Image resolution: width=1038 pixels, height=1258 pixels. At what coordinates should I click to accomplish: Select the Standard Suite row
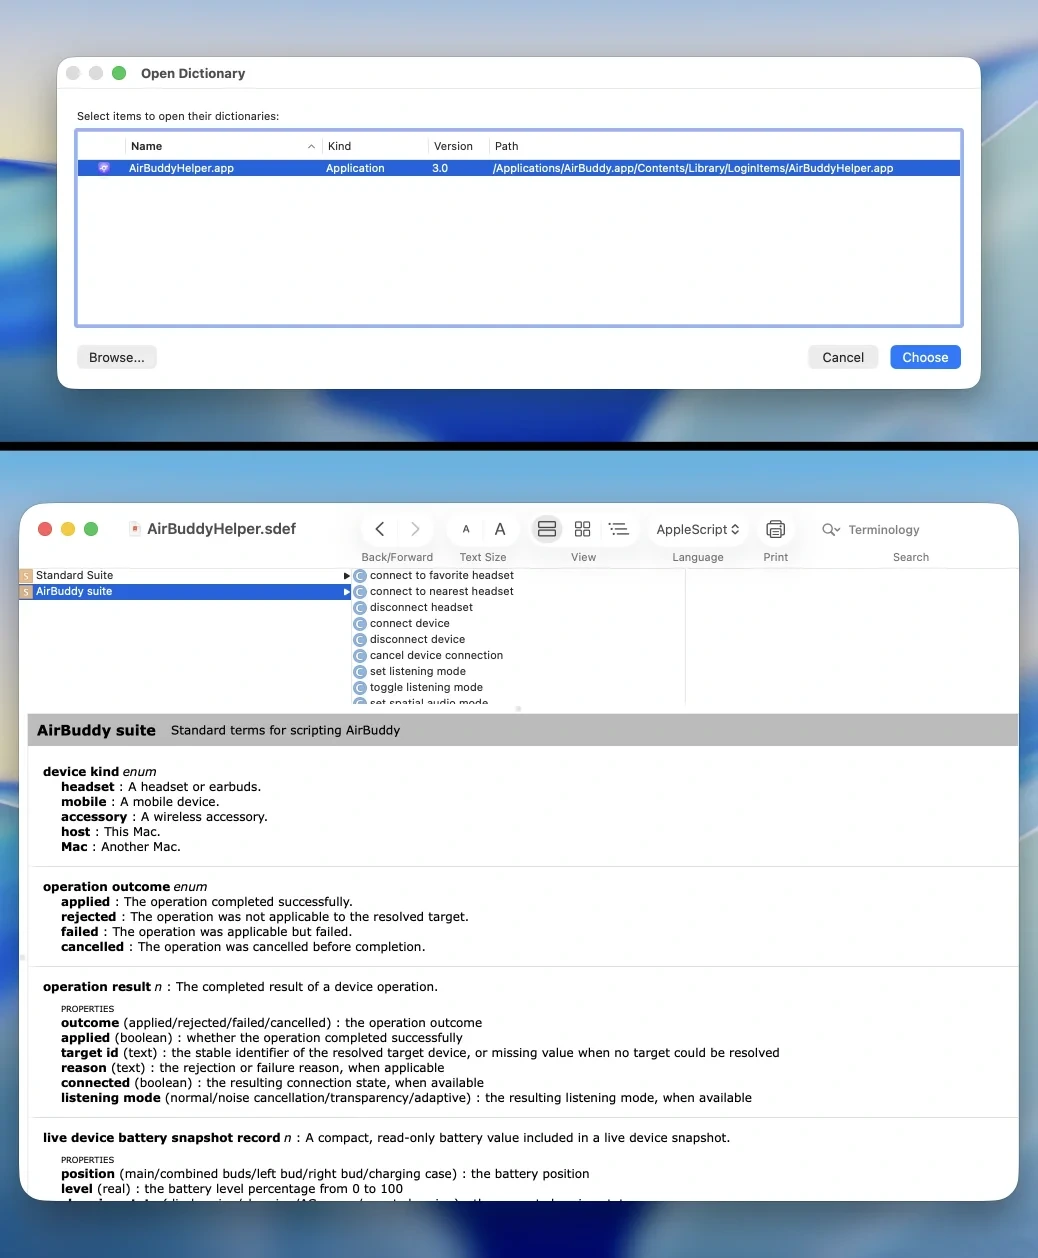[186, 576]
